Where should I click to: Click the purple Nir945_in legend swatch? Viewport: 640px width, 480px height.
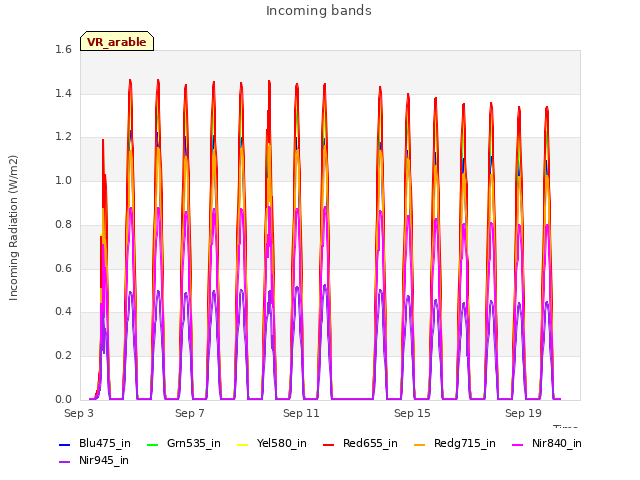(x=64, y=462)
